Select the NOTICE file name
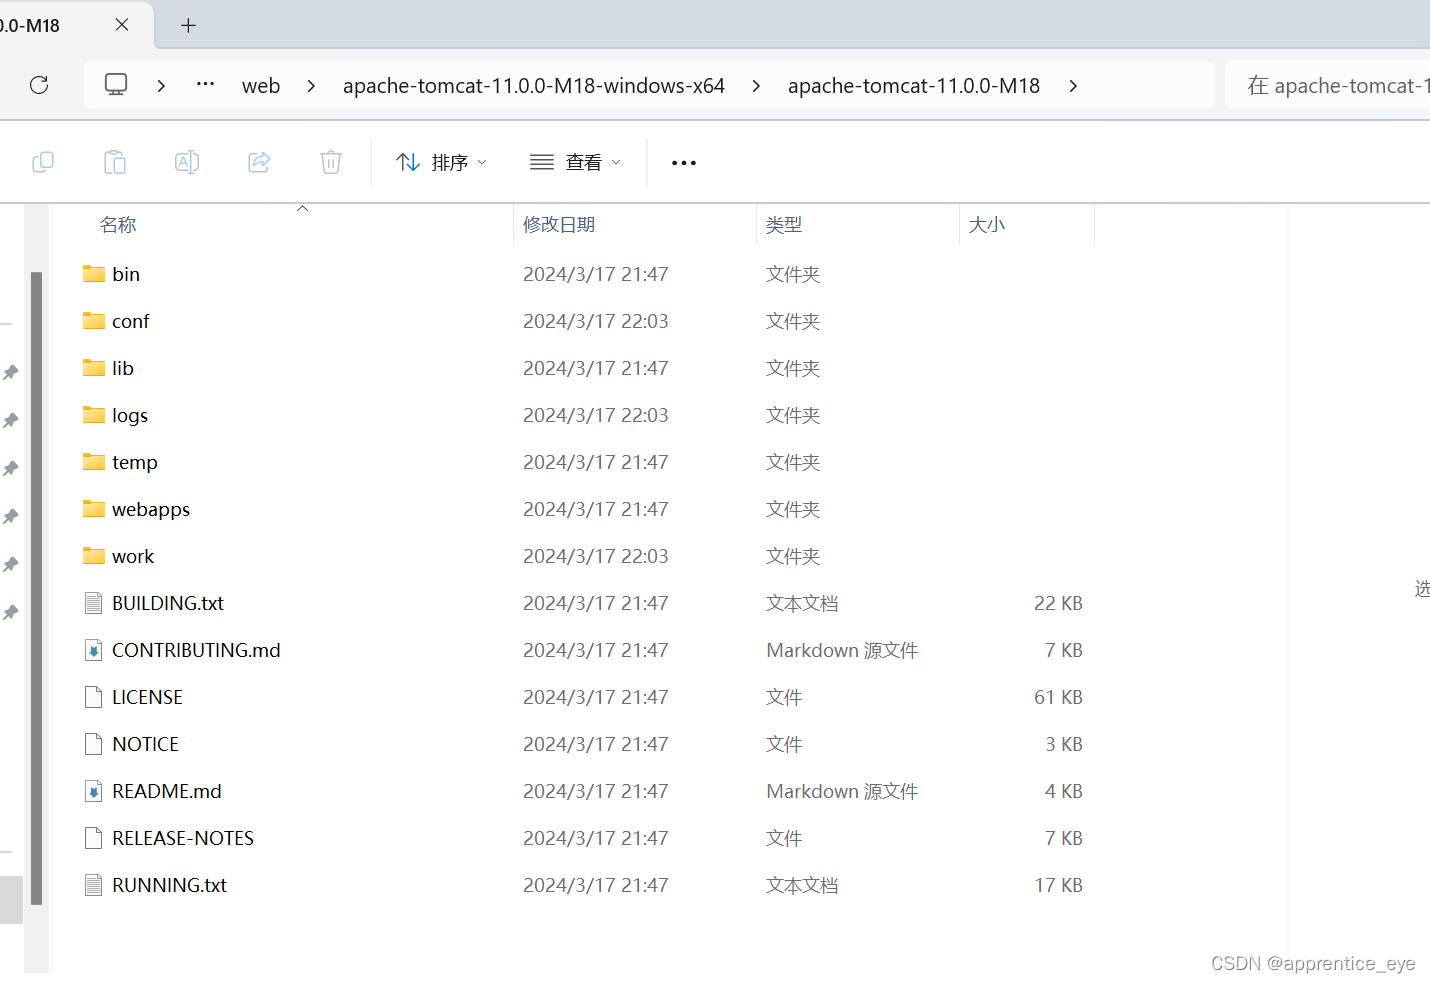 point(145,744)
